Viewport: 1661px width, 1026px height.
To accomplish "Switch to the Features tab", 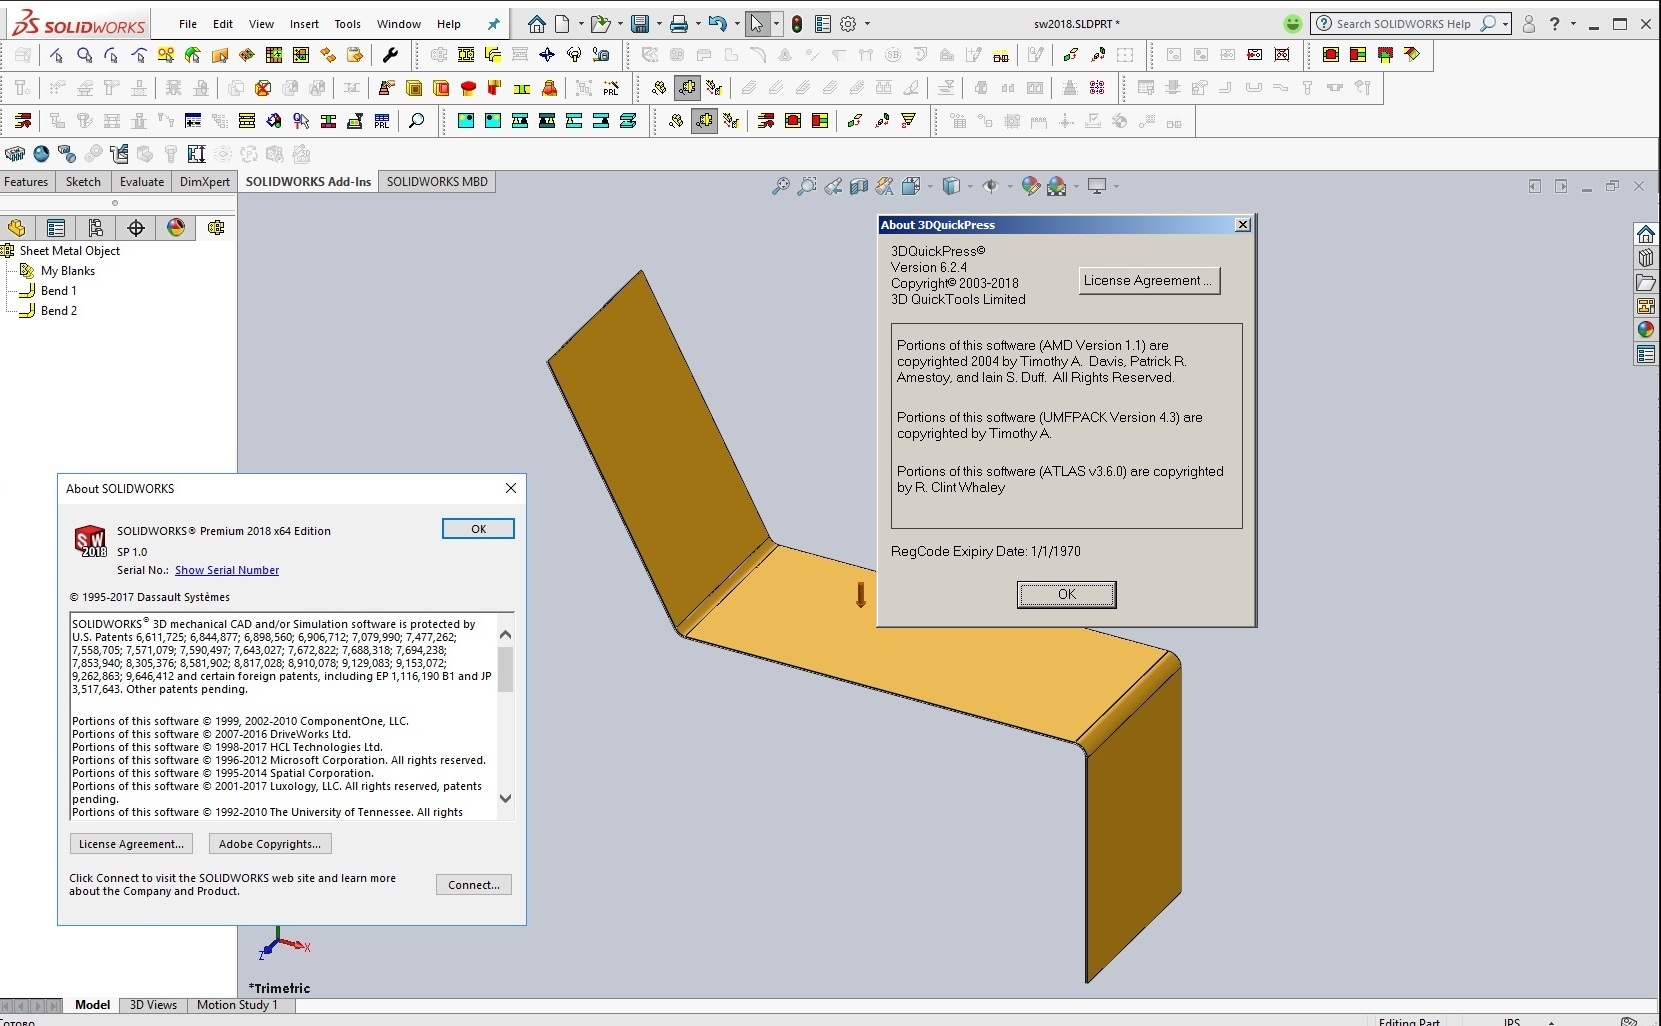I will [x=26, y=182].
